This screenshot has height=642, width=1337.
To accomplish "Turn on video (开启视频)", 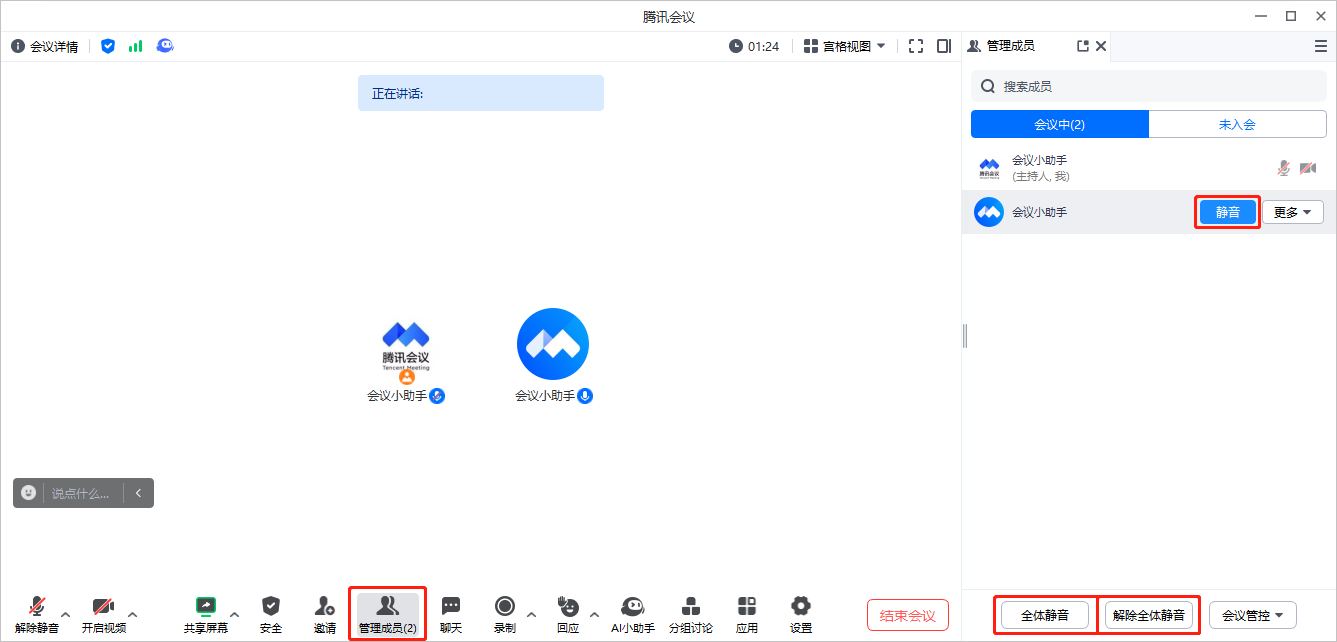I will pyautogui.click(x=104, y=615).
